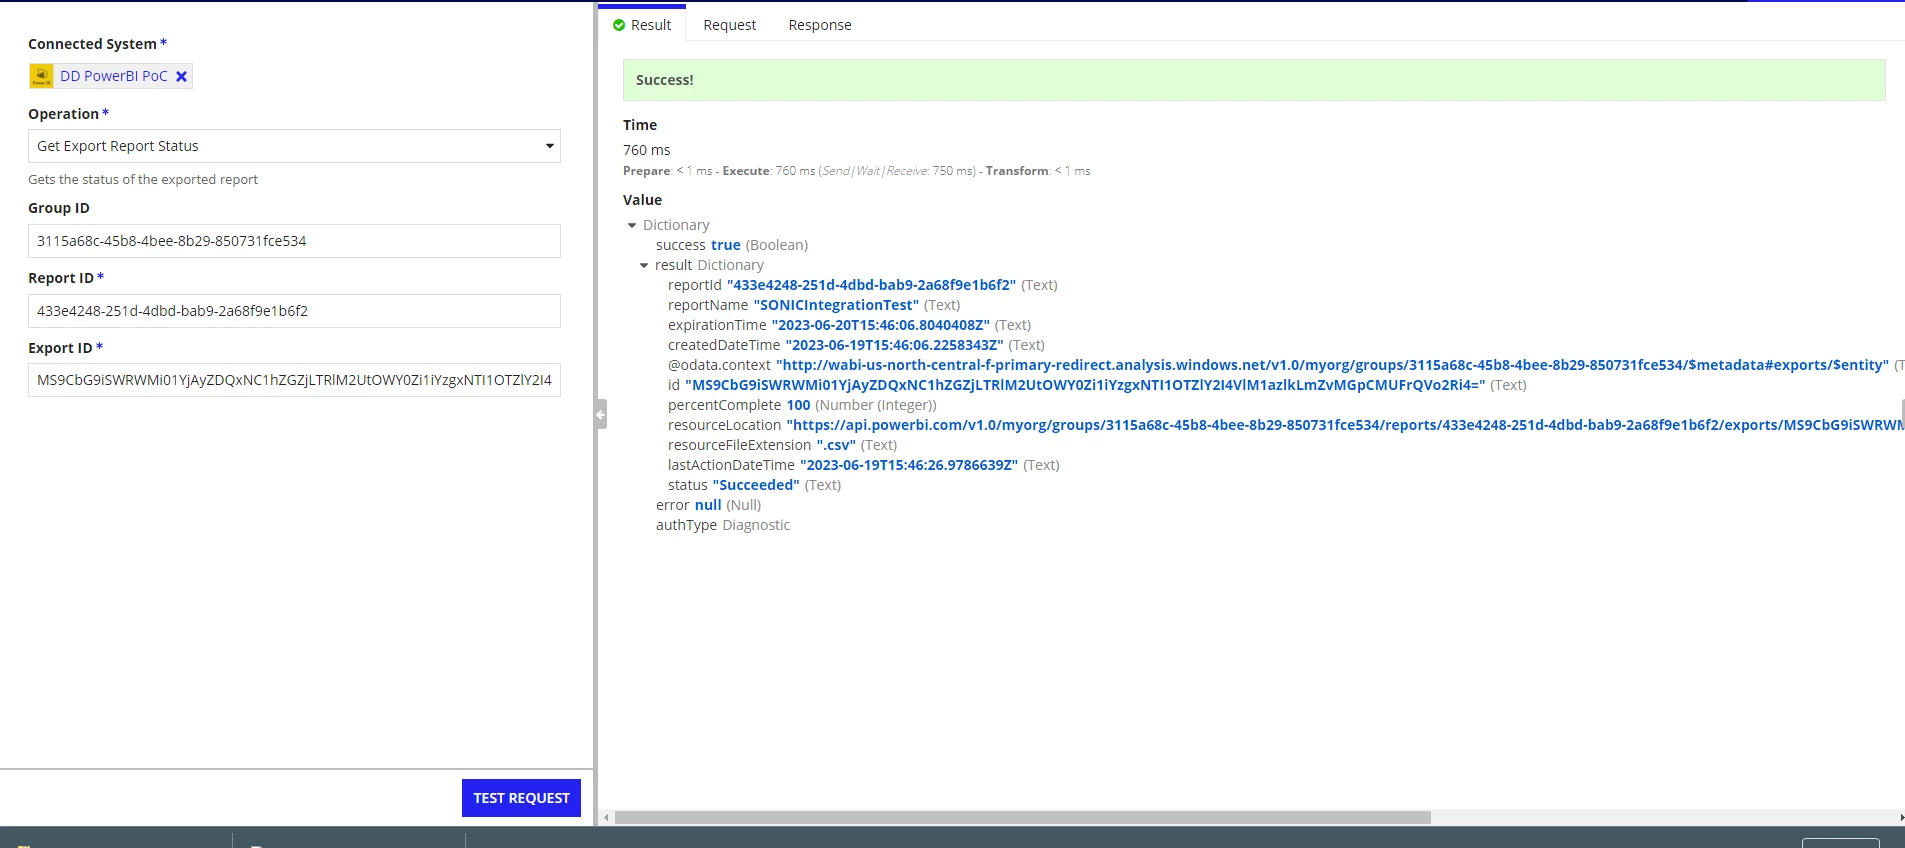Image resolution: width=1905 pixels, height=848 pixels.
Task: Click the green success check icon
Action: coord(619,25)
